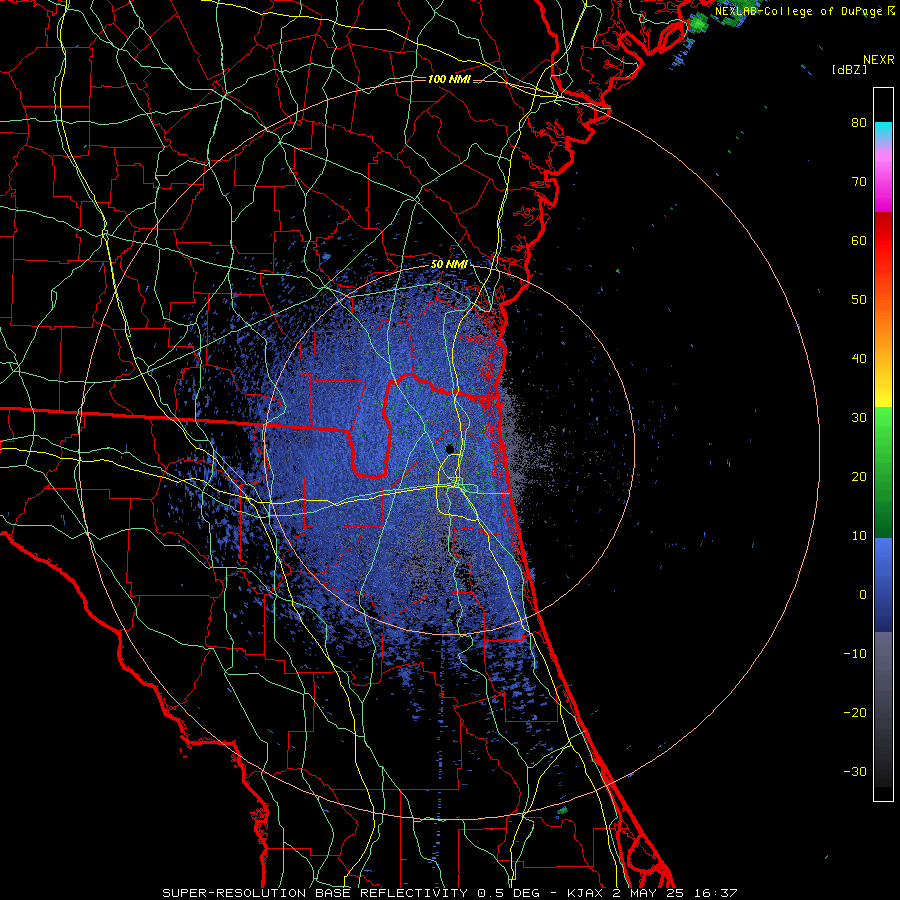Click the NEXR label above the color scale
900x900 pixels.
pos(878,60)
